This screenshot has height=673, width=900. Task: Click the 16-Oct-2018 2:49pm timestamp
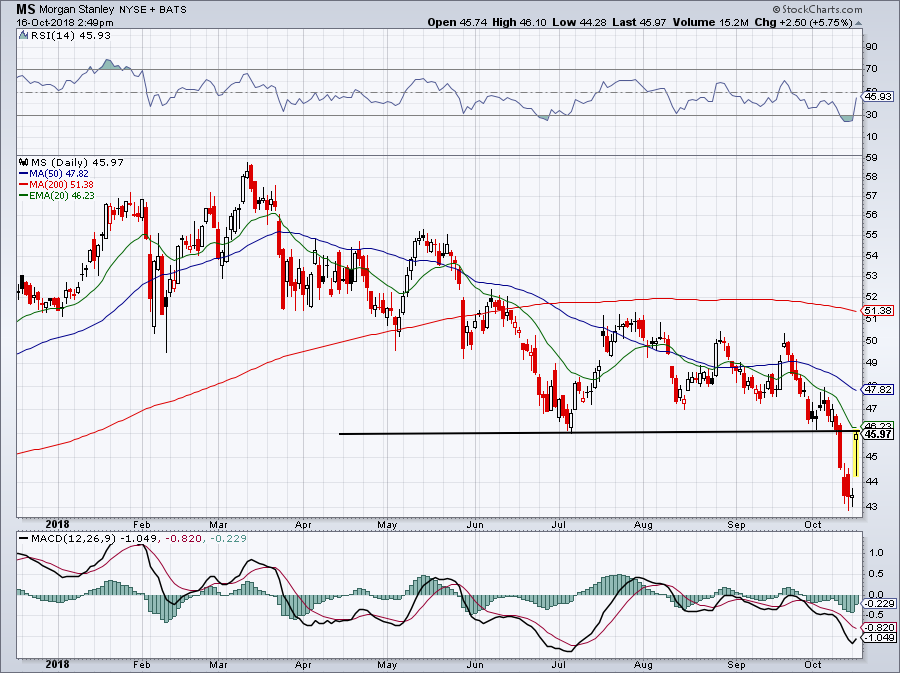[x=65, y=23]
